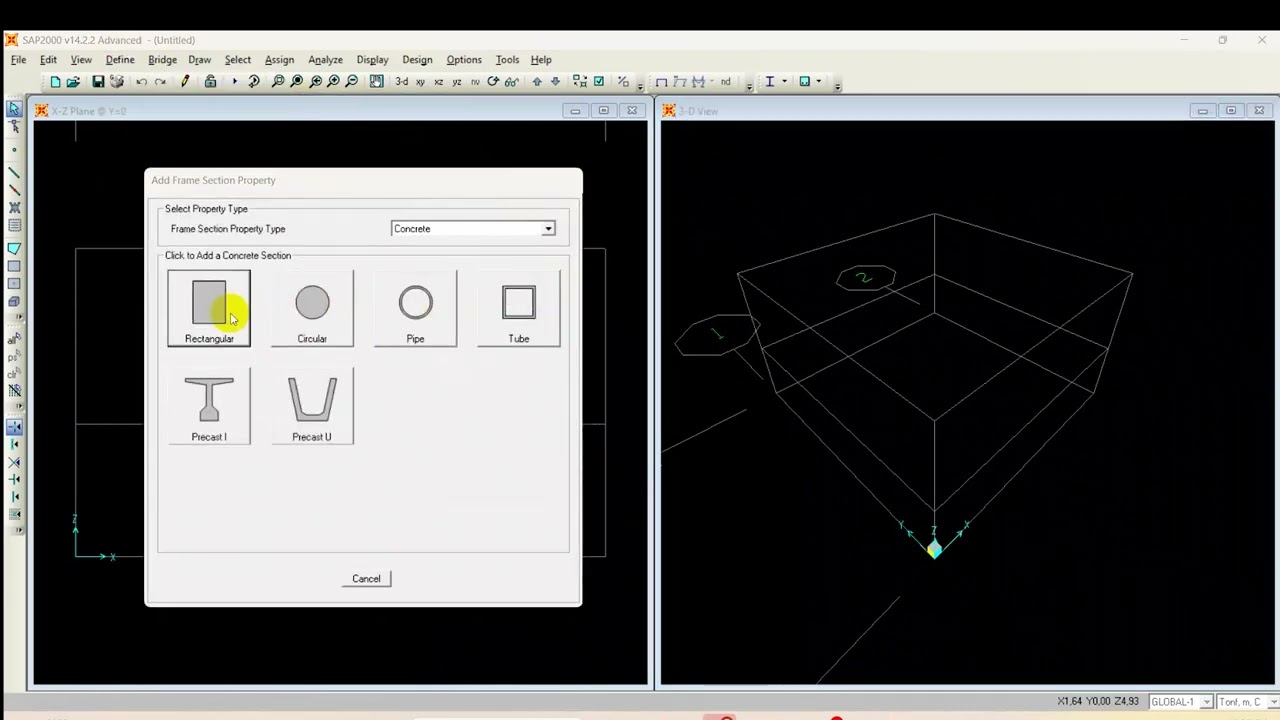Click the Set Display Options checkbox icon

[598, 81]
